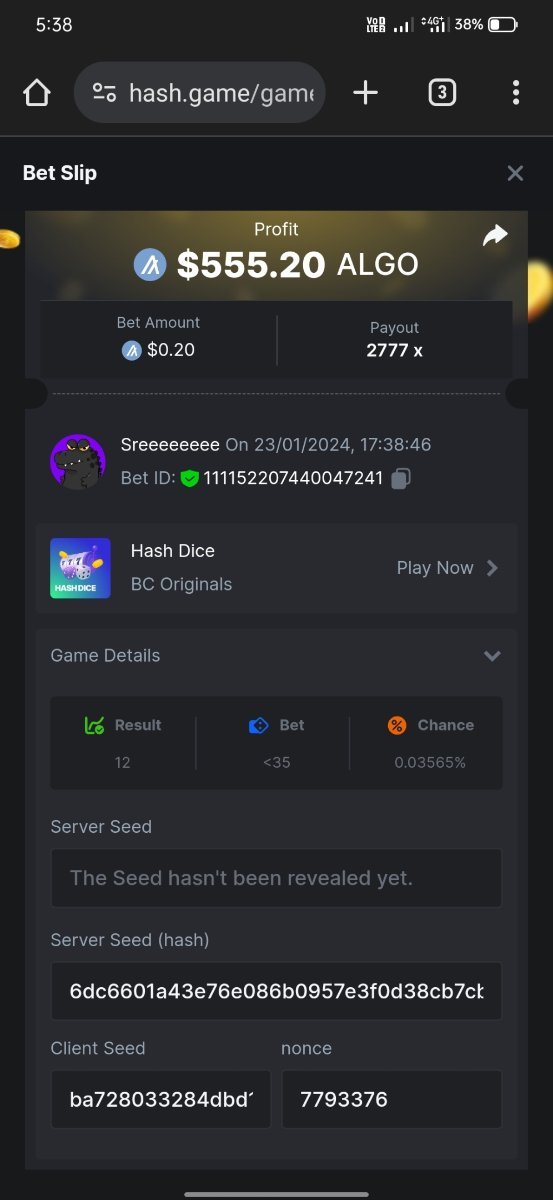This screenshot has width=553, height=1200.
Task: Open site info icon in address bar
Action: pos(104,93)
